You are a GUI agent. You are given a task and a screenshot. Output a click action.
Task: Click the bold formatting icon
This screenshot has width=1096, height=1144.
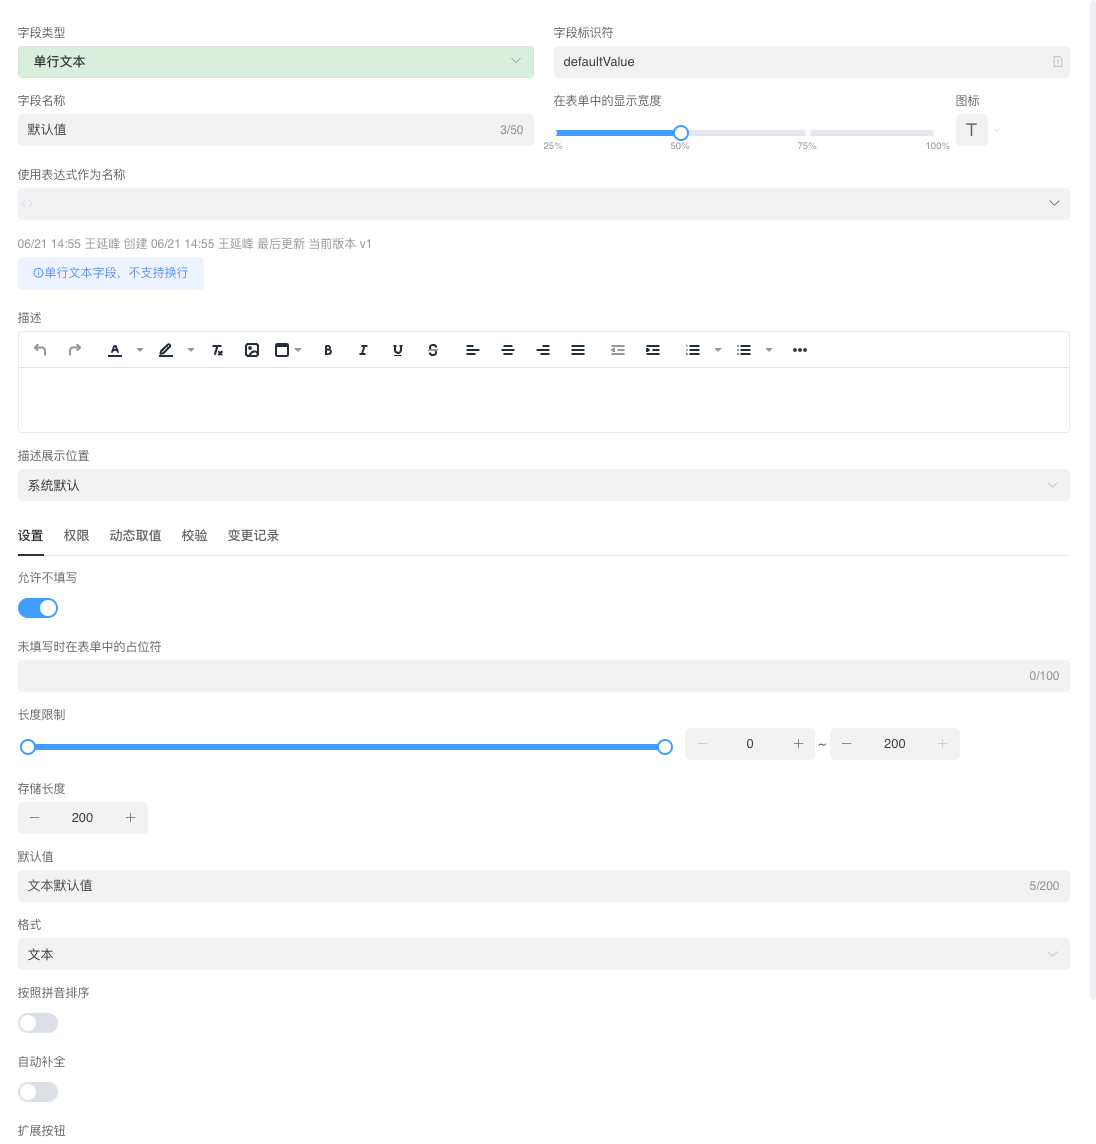(x=328, y=350)
